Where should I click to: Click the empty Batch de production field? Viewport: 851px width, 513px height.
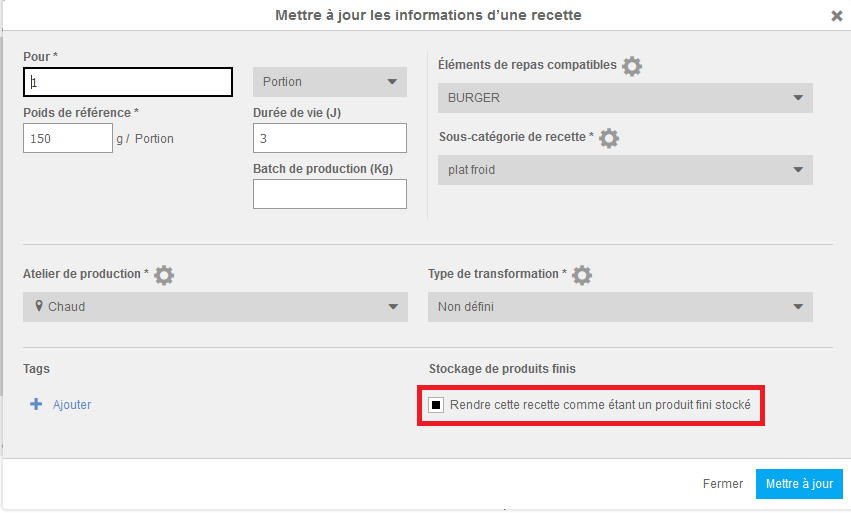(330, 194)
